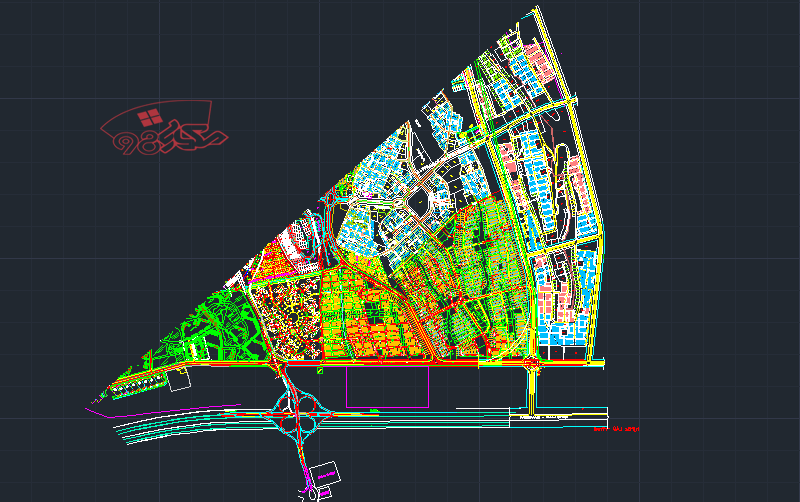The height and width of the screenshot is (502, 800).
Task: Select the circular plaza pattern in the map
Action: click(x=293, y=318)
